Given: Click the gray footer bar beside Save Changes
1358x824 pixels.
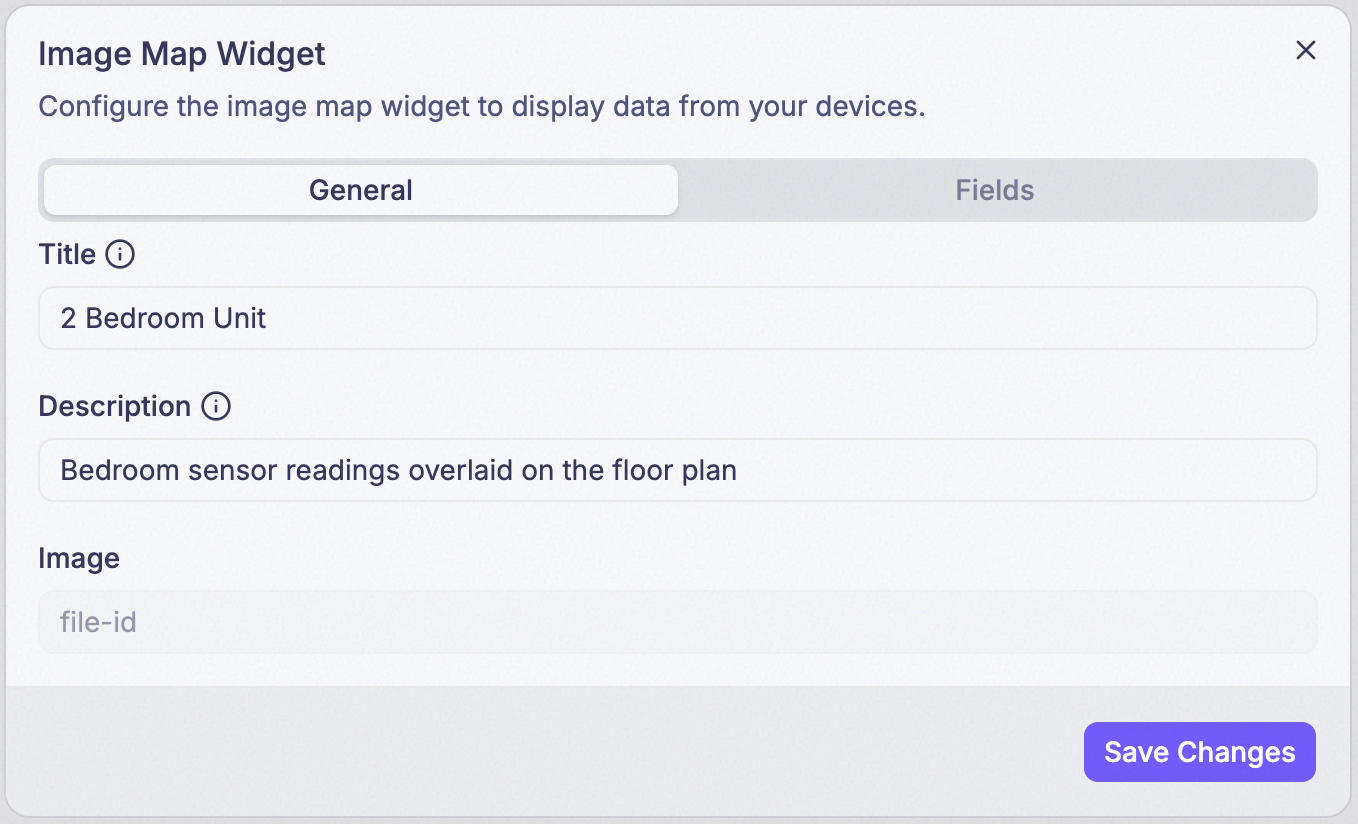Looking at the screenshot, I should [540, 752].
